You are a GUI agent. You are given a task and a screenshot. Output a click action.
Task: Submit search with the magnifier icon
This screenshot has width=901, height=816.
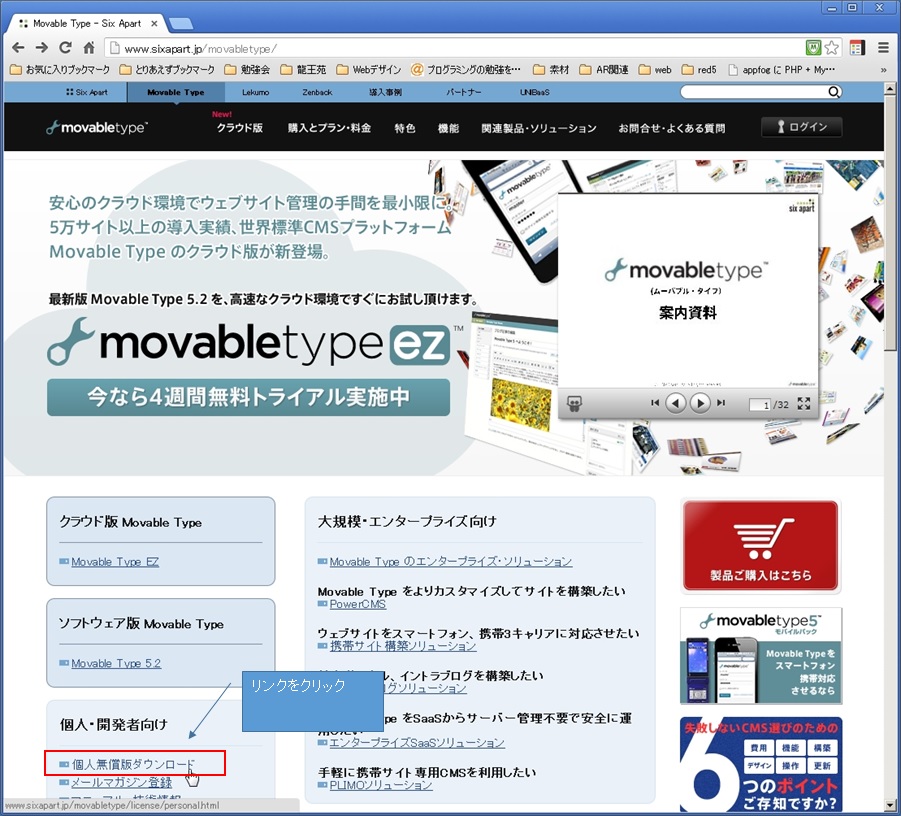(834, 92)
